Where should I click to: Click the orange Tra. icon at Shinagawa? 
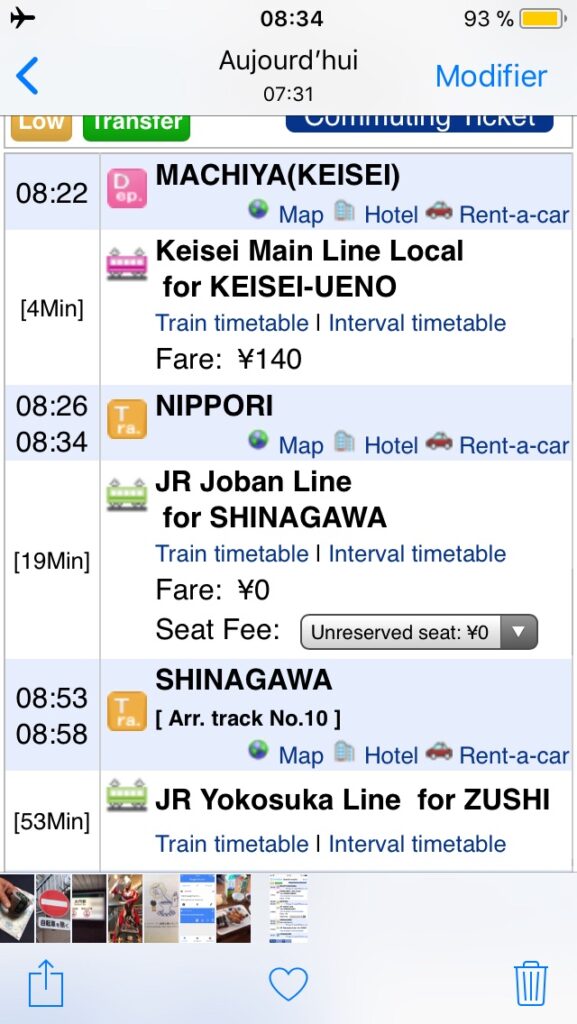pos(127,711)
